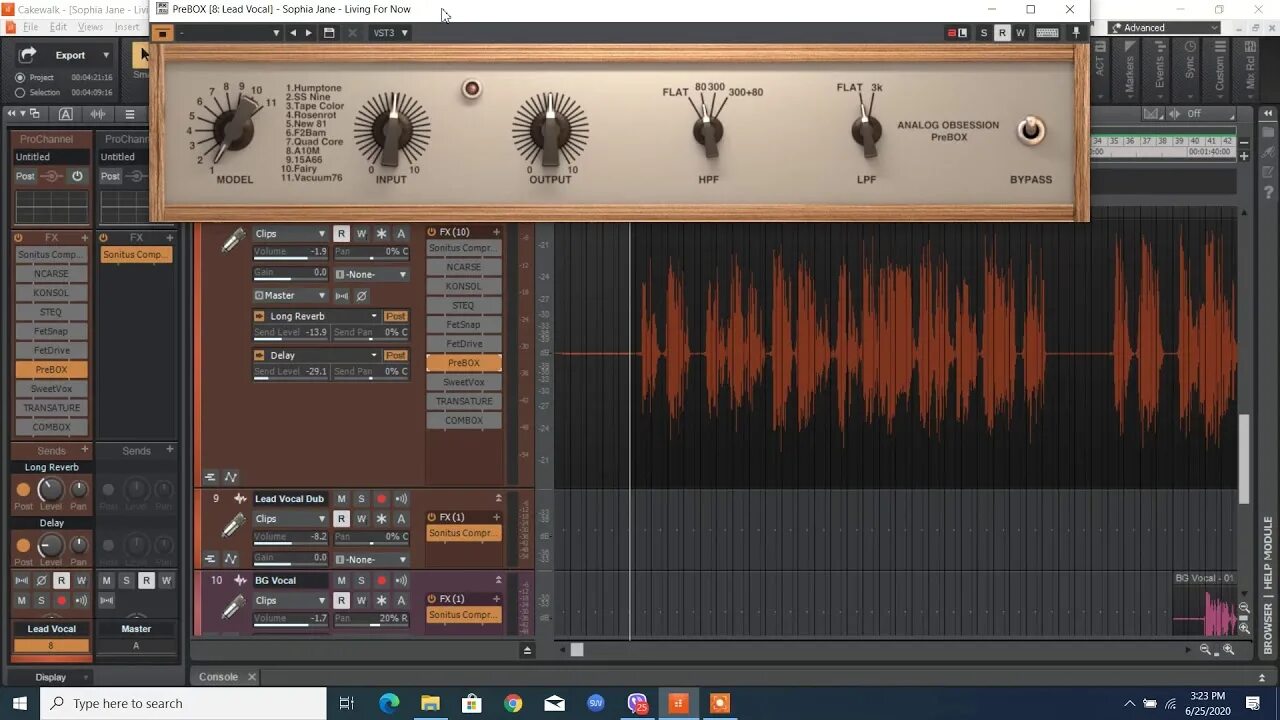This screenshot has height=720, width=1280.
Task: Open Microsoft Edge from the taskbar
Action: [x=389, y=703]
